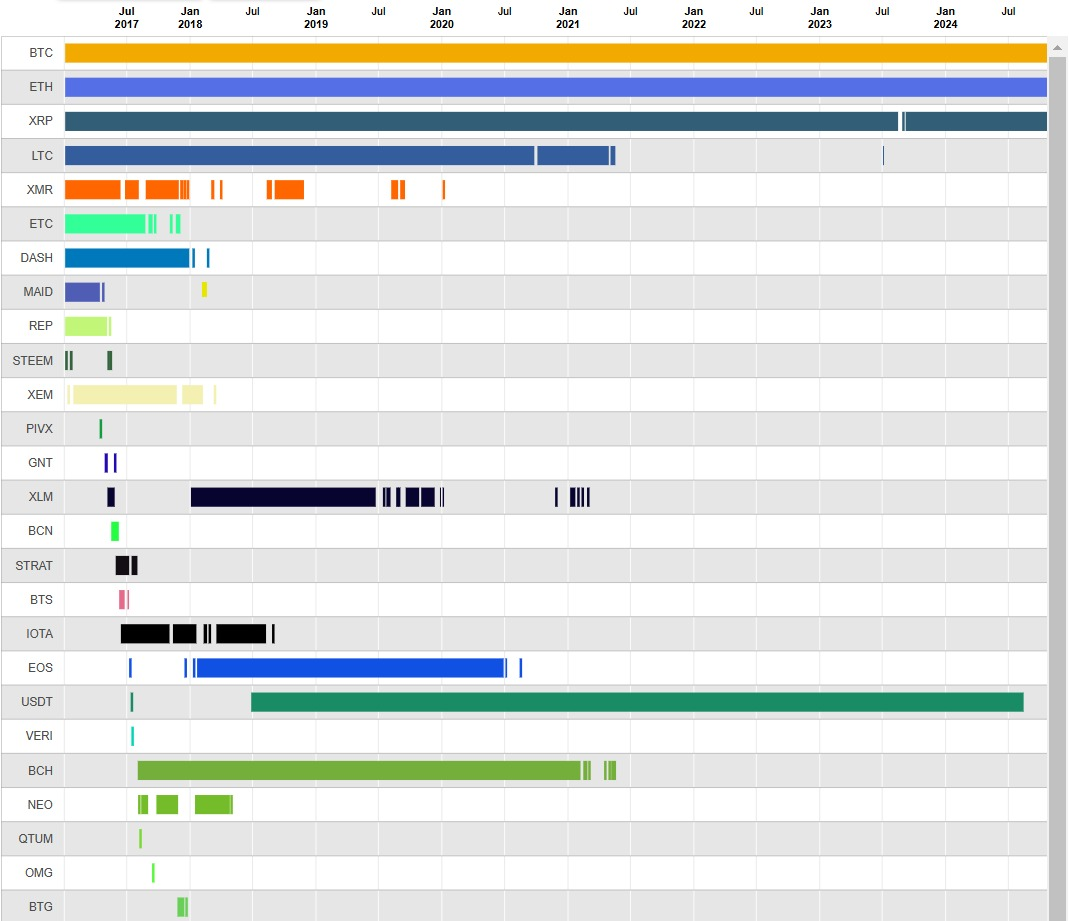This screenshot has width=1069, height=921.
Task: Click the LTC row label
Action: [x=42, y=155]
